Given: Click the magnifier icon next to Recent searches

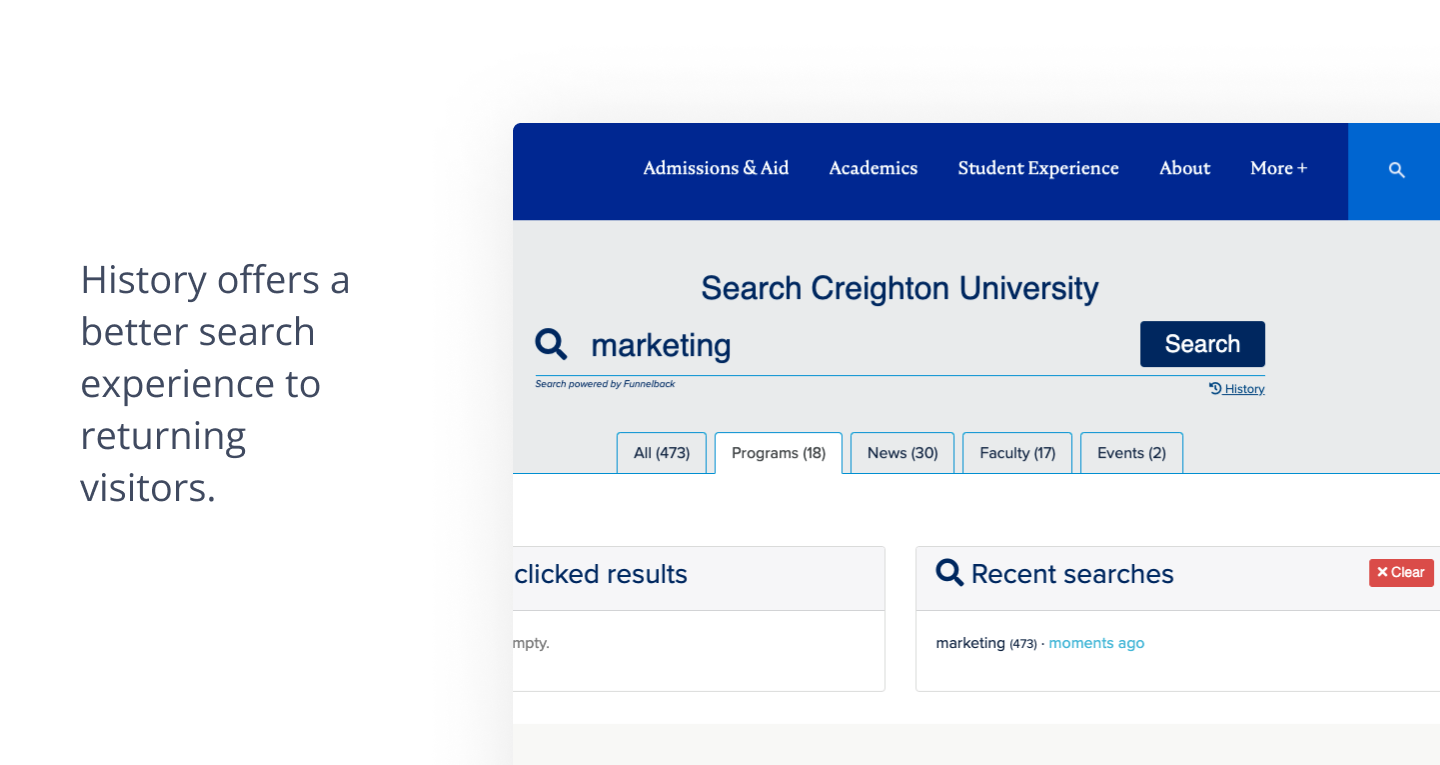Looking at the screenshot, I should (950, 573).
